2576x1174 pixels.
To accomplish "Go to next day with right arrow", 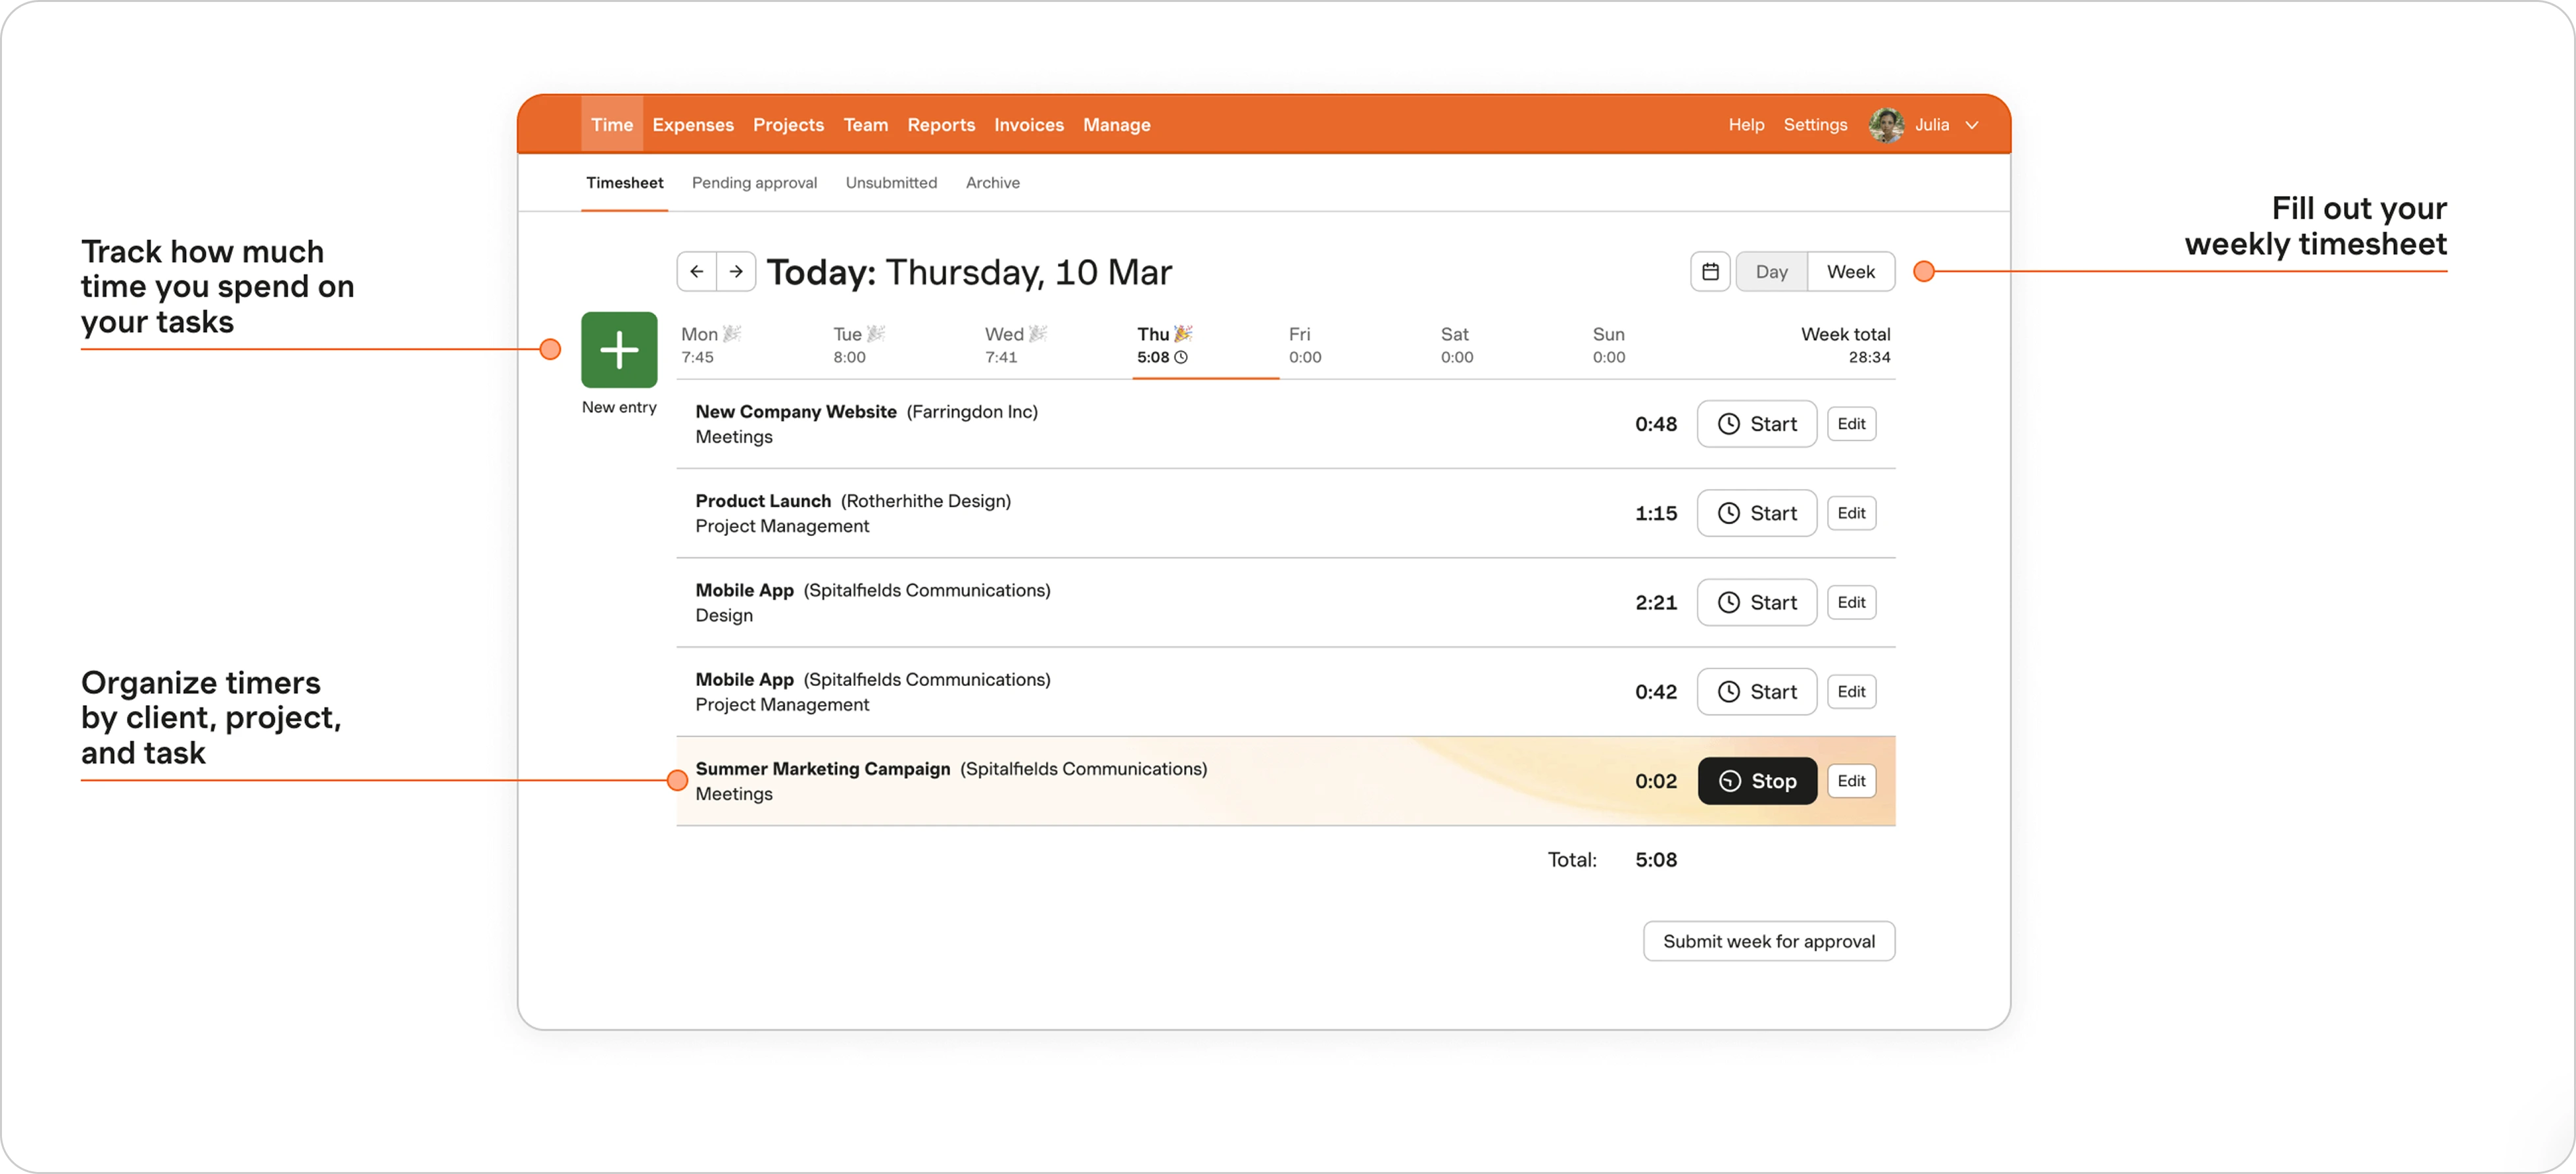I will pyautogui.click(x=736, y=271).
